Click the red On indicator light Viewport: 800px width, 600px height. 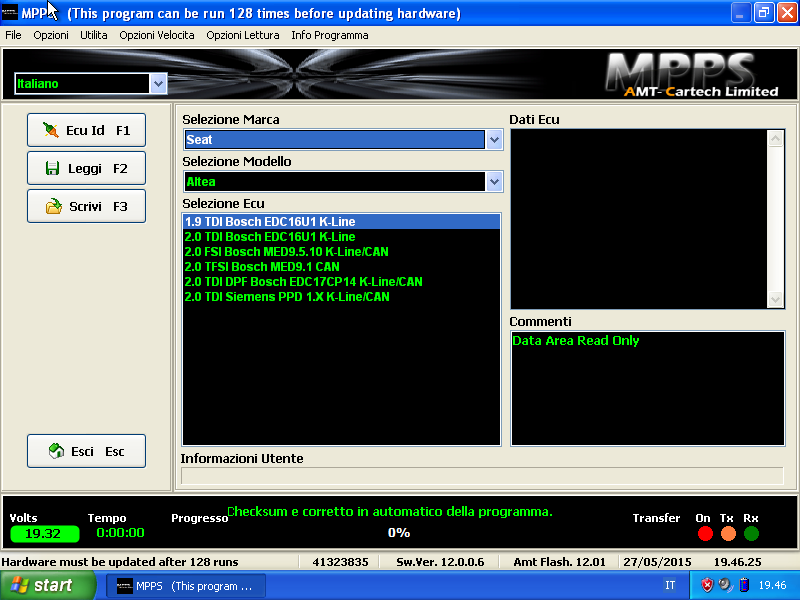click(705, 534)
